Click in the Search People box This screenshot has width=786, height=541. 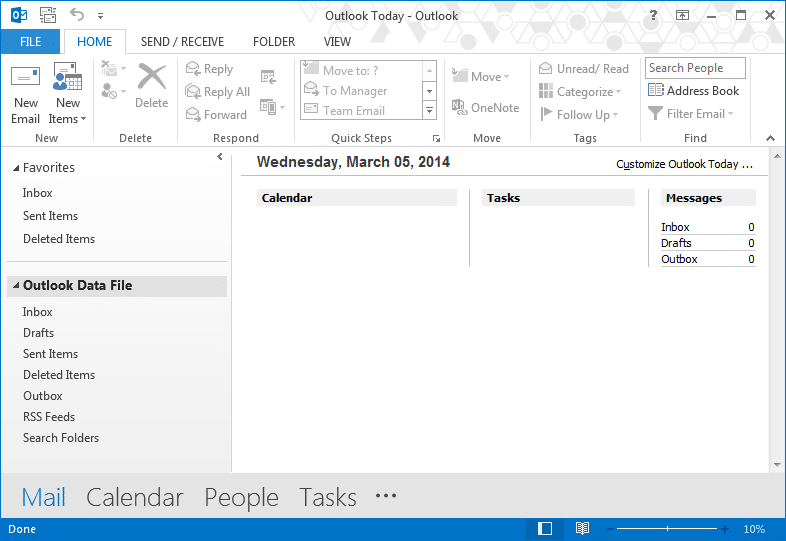click(x=695, y=68)
